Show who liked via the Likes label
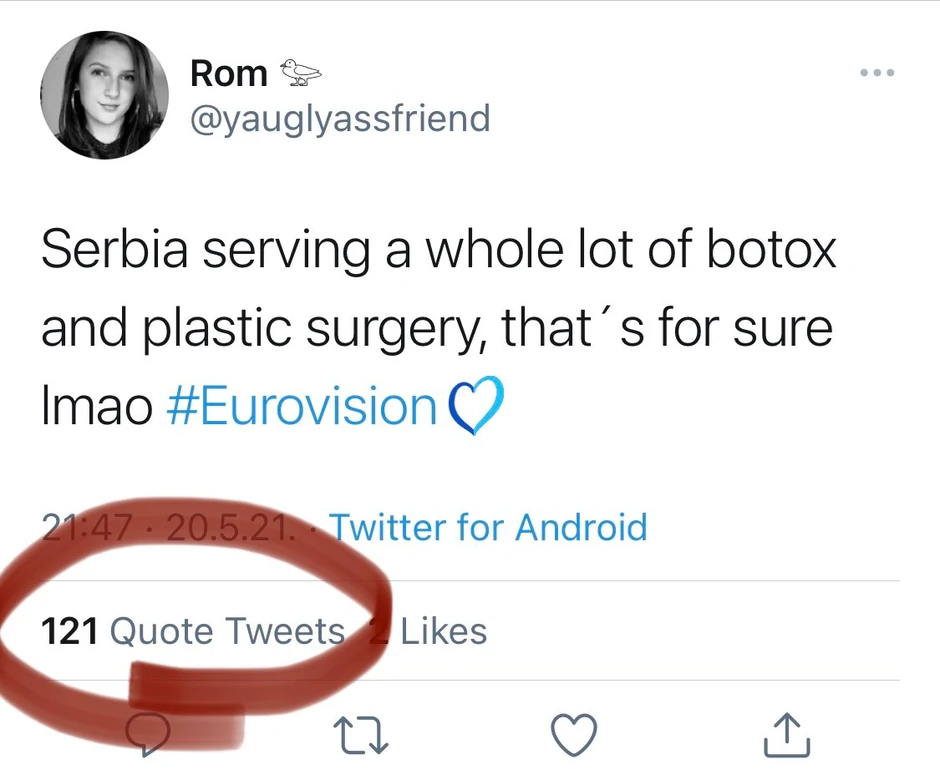The height and width of the screenshot is (780, 940). point(443,631)
